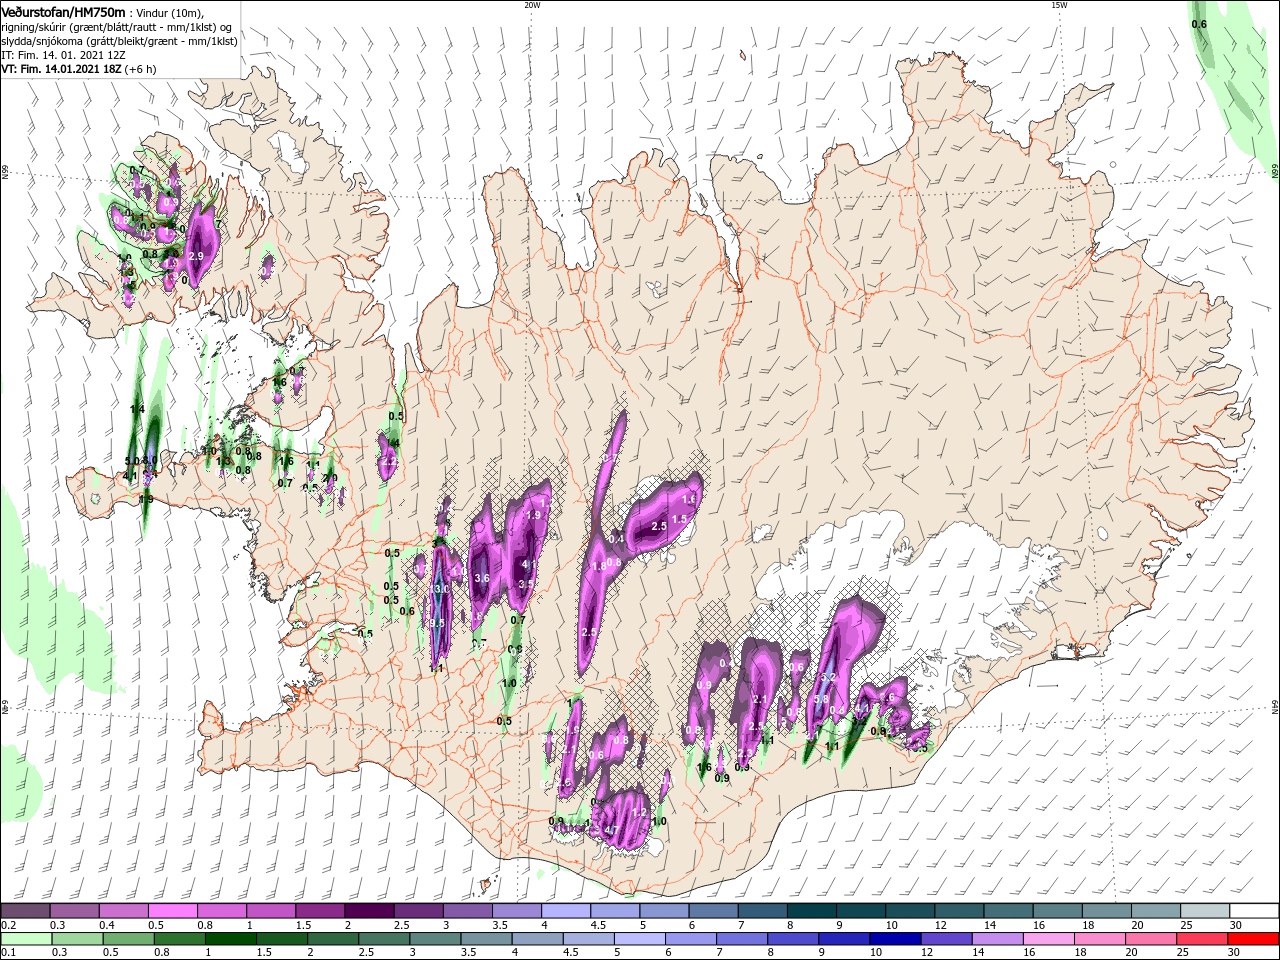Click the "rigning/skúrir (grænt/blátt/rautt - mm/1klst) og" line
This screenshot has height=960, width=1280.
pyautogui.click(x=118, y=26)
